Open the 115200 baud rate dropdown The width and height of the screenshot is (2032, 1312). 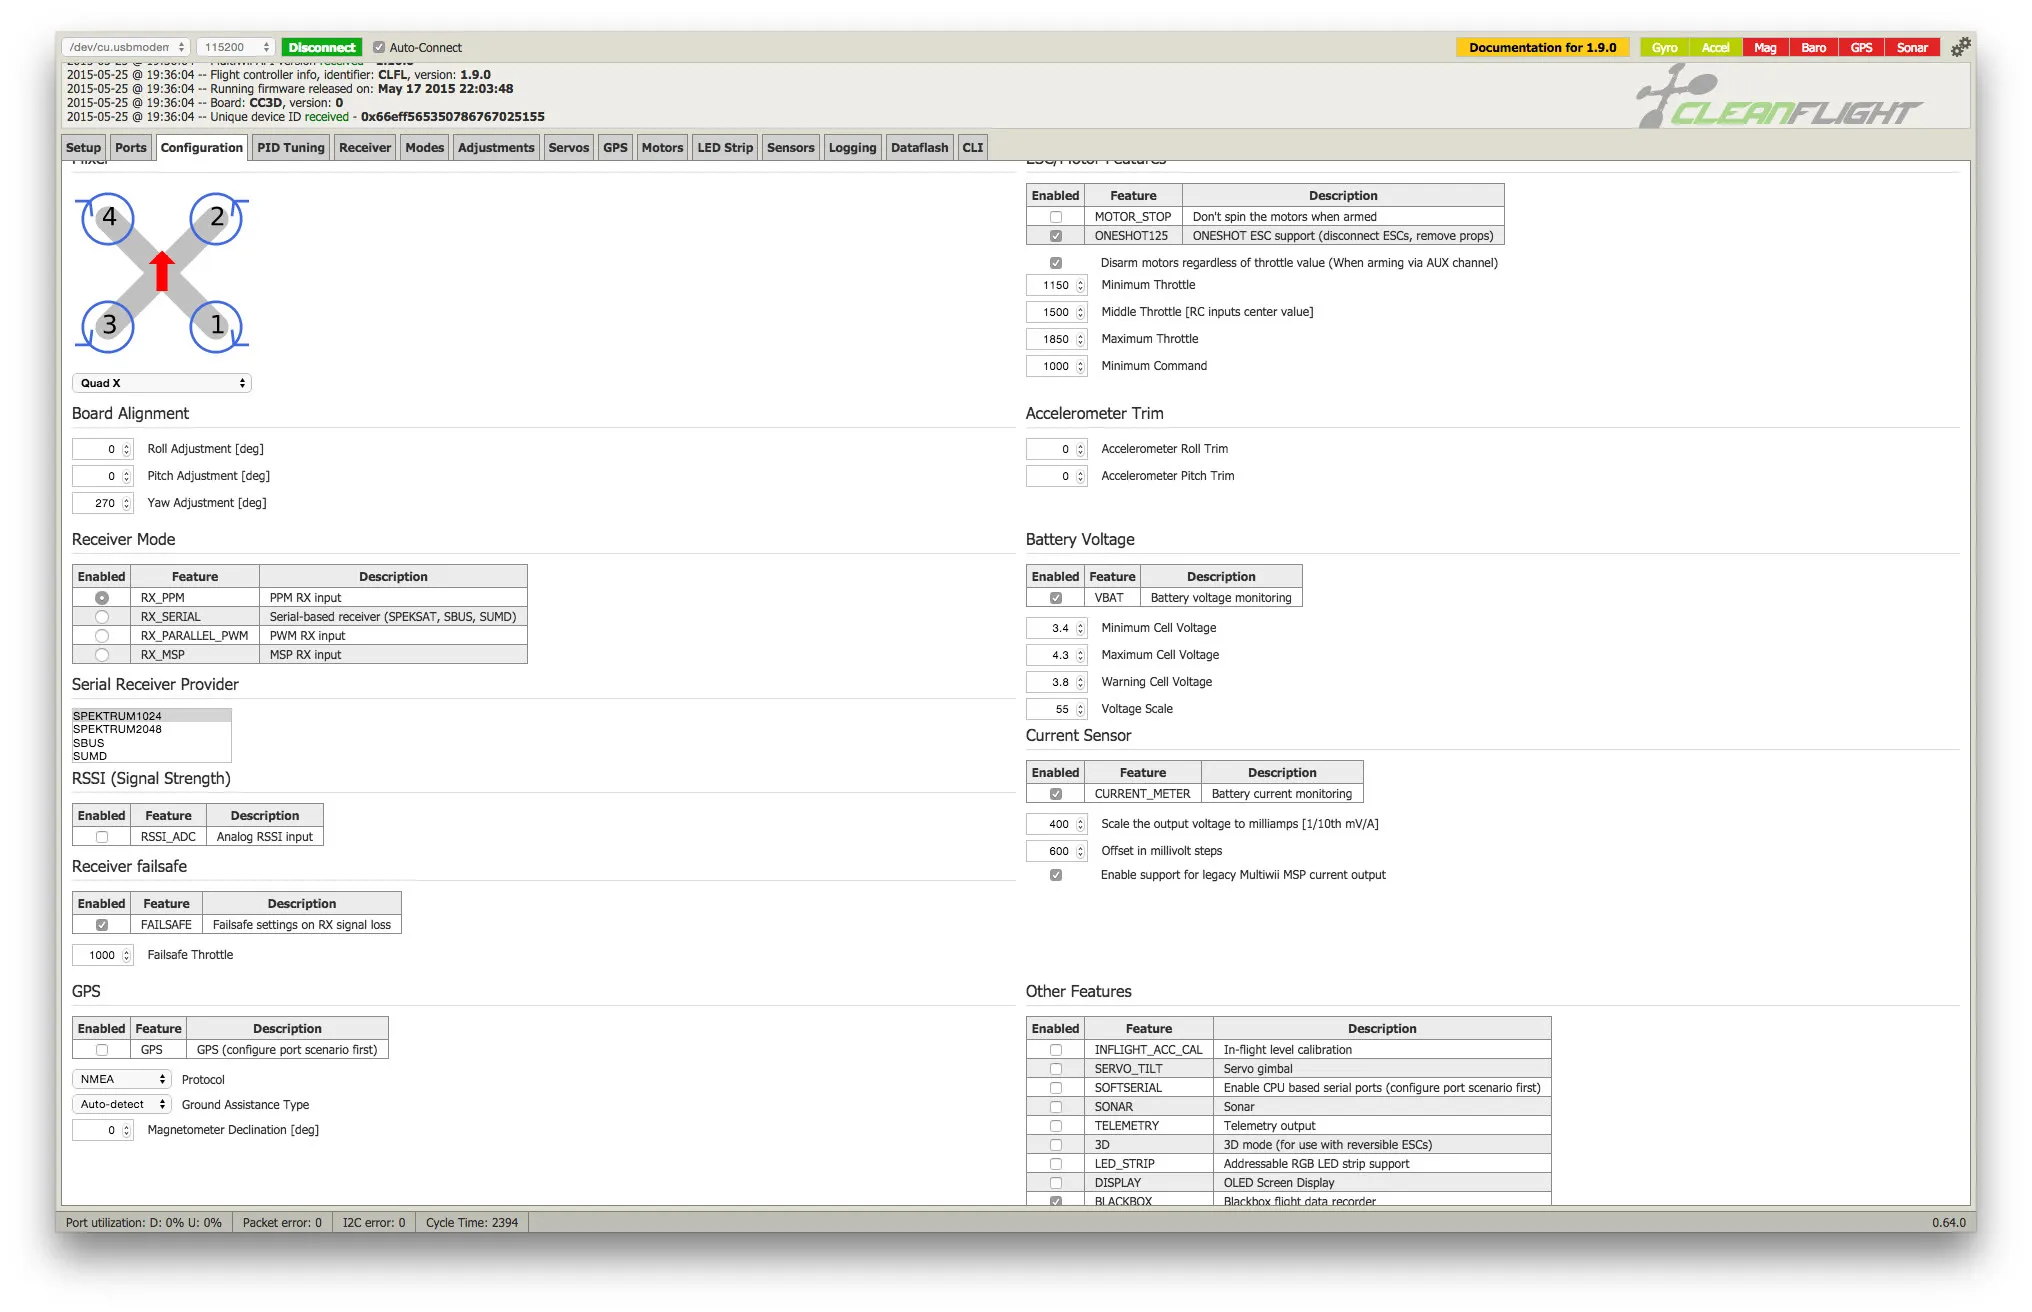(x=236, y=47)
